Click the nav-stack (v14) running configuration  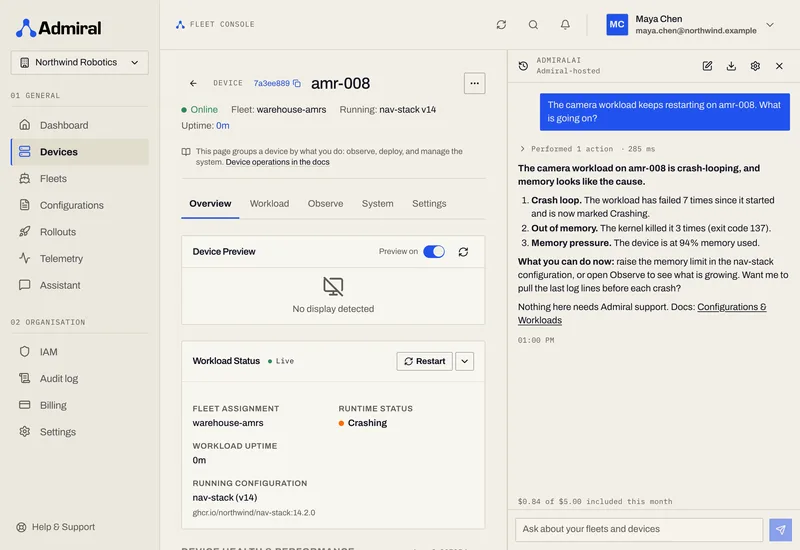(225, 497)
